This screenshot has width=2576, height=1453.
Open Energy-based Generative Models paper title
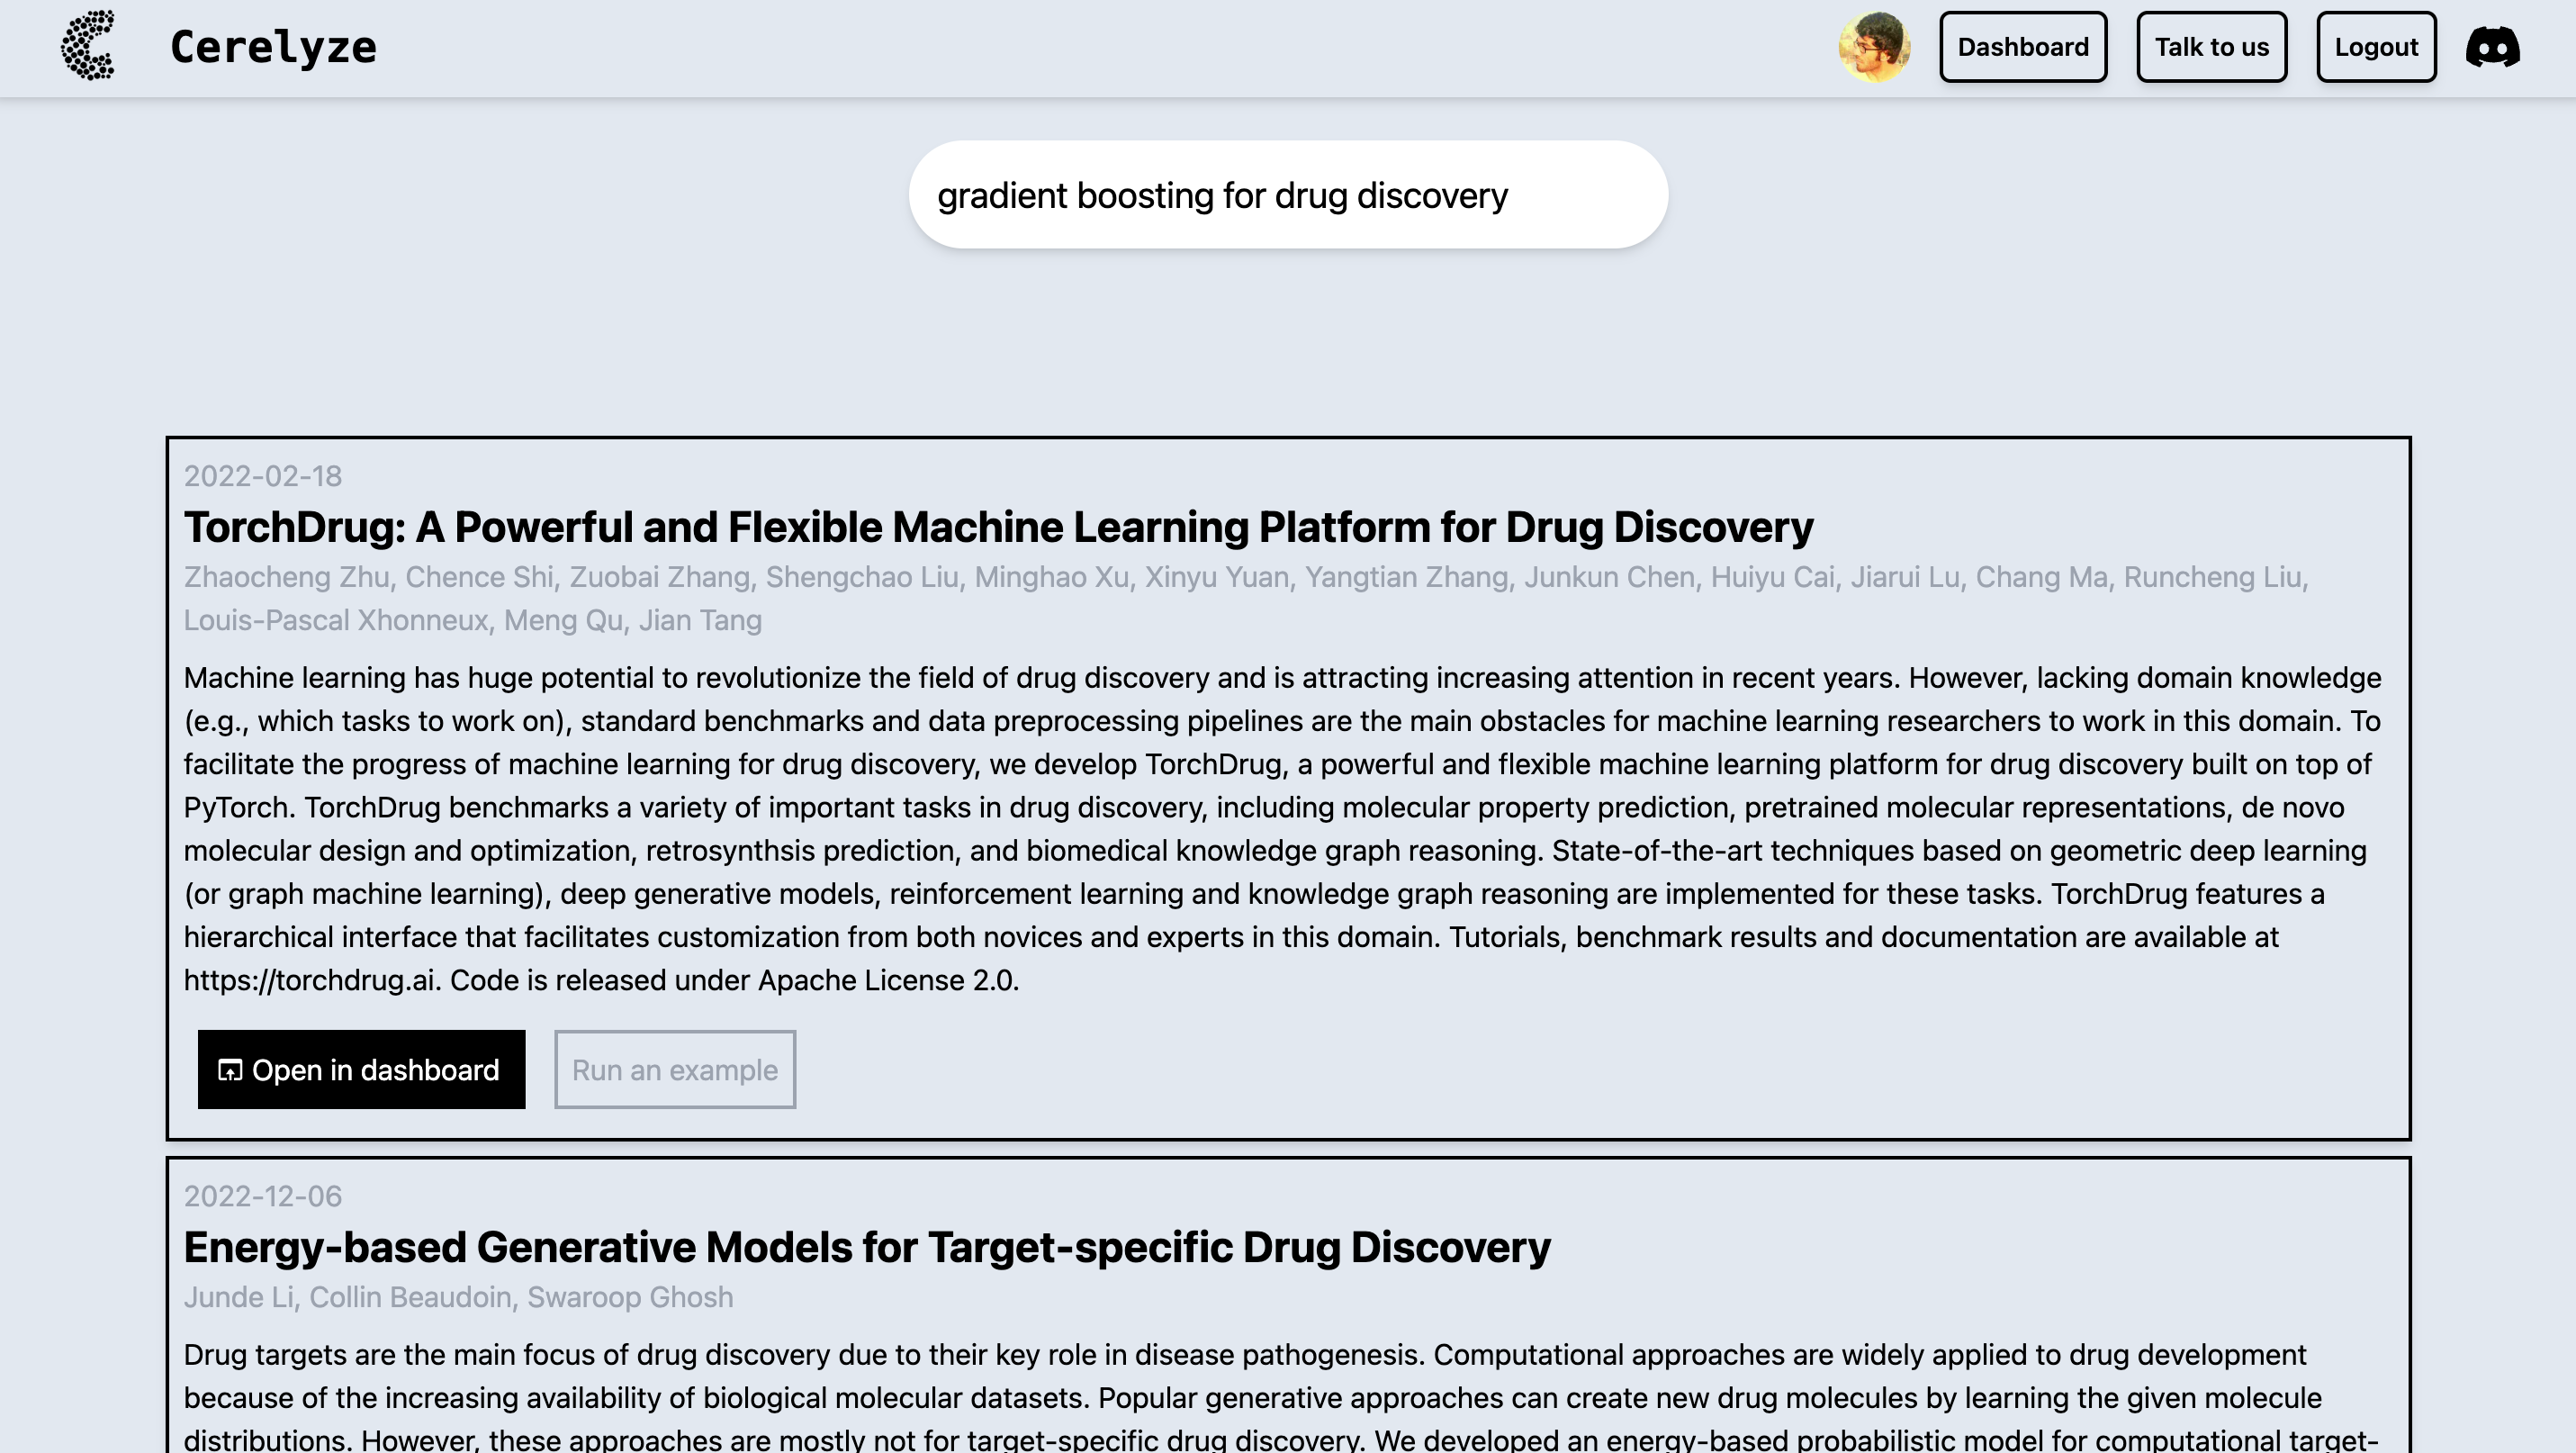pyautogui.click(x=866, y=1247)
